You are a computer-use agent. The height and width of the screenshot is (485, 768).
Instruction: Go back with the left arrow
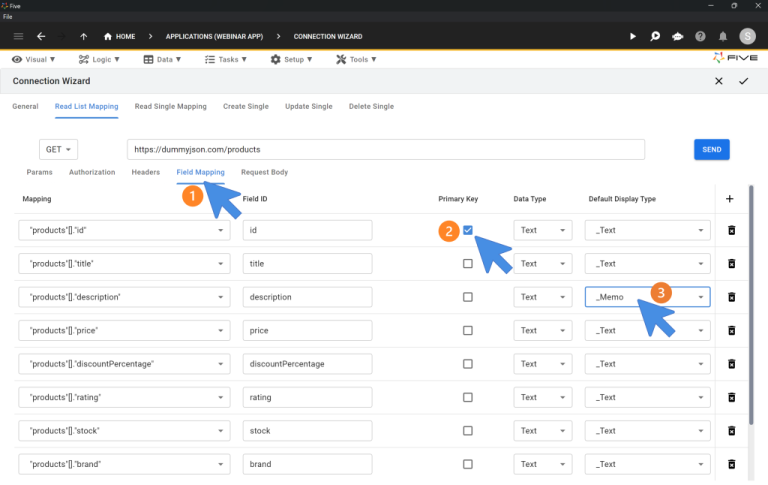click(41, 36)
